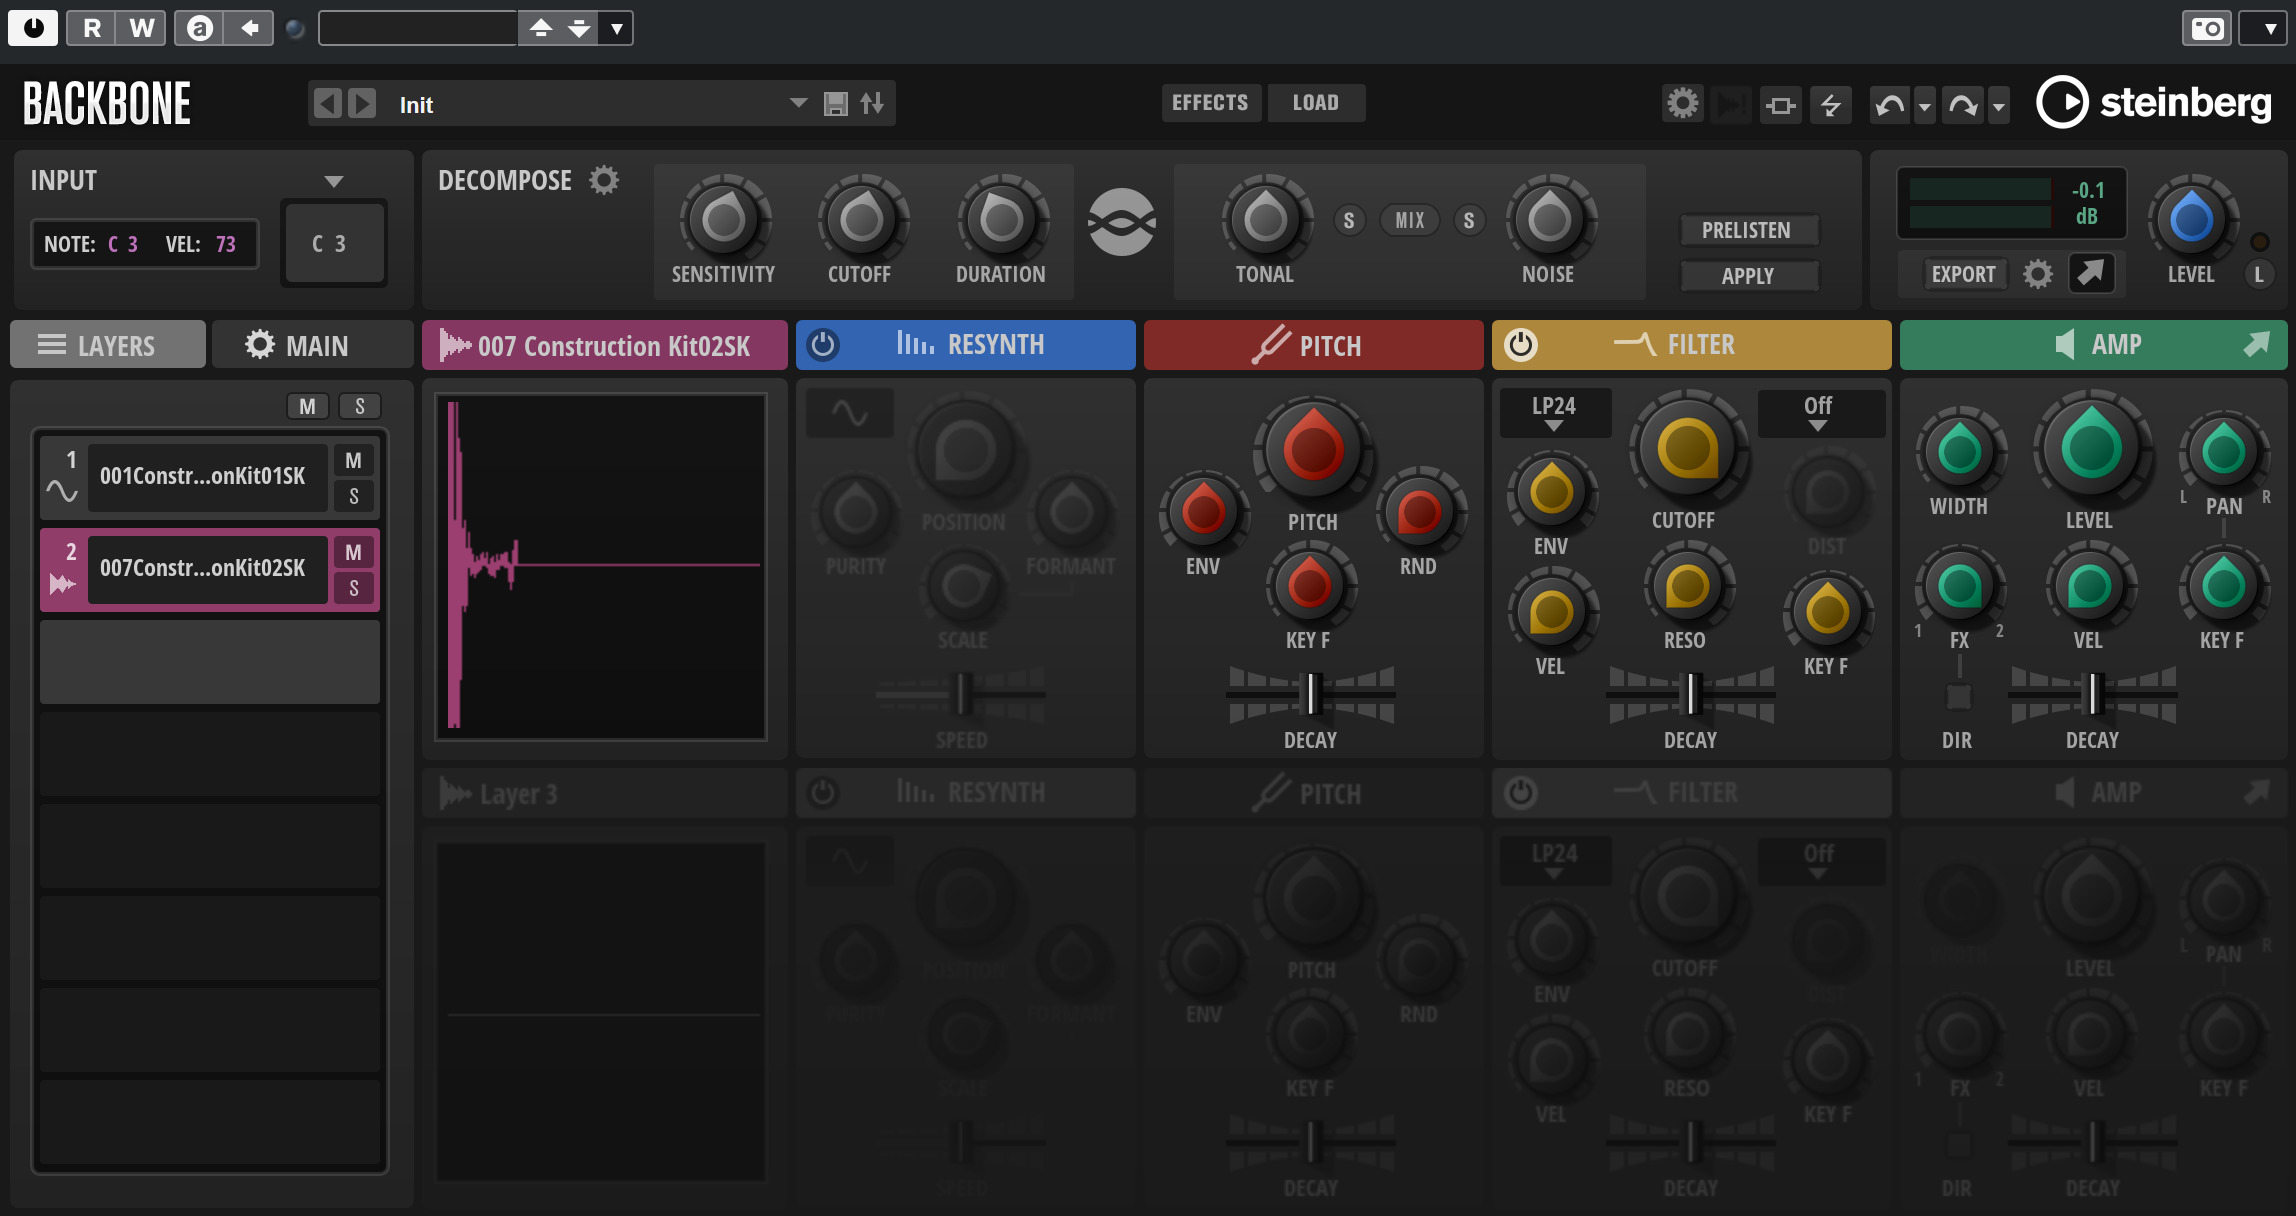Open export settings gear icon
The height and width of the screenshot is (1216, 2296).
pyautogui.click(x=2038, y=274)
